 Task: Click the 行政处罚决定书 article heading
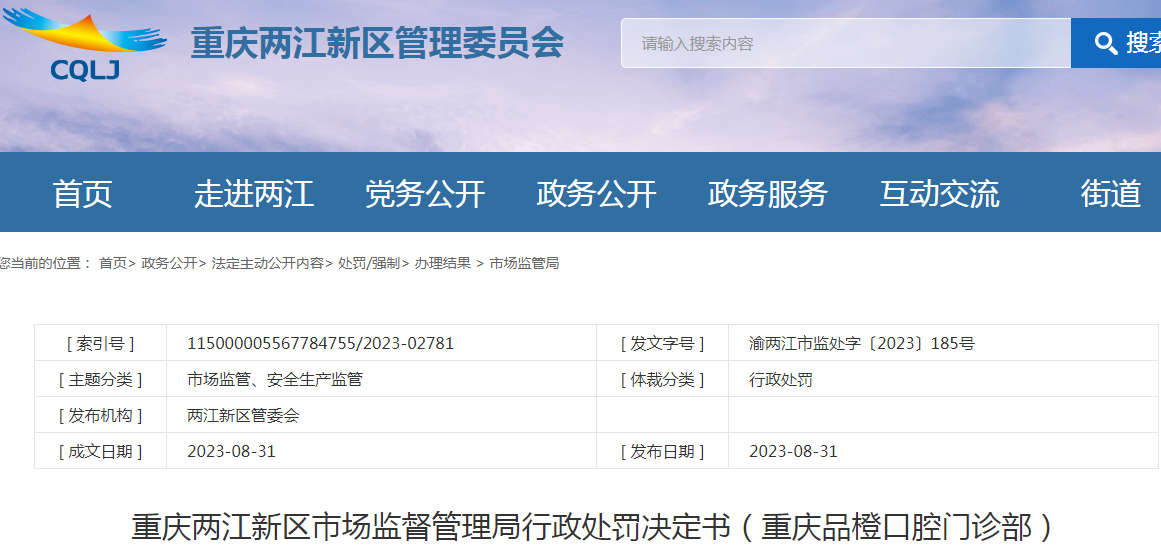click(x=592, y=528)
